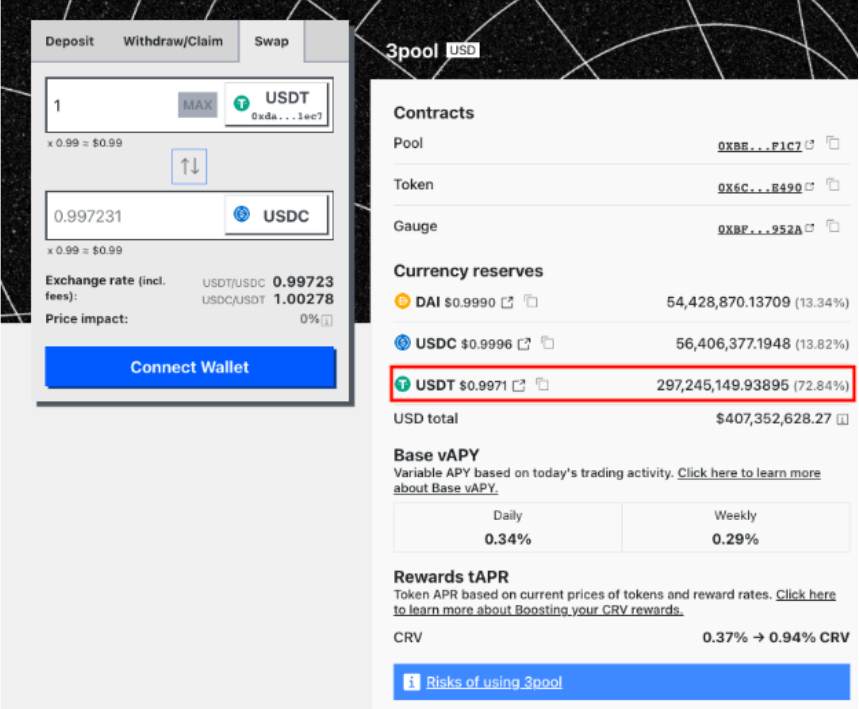Open the Withdraw/Claim tab
This screenshot has height=709, width=859.
pyautogui.click(x=173, y=41)
